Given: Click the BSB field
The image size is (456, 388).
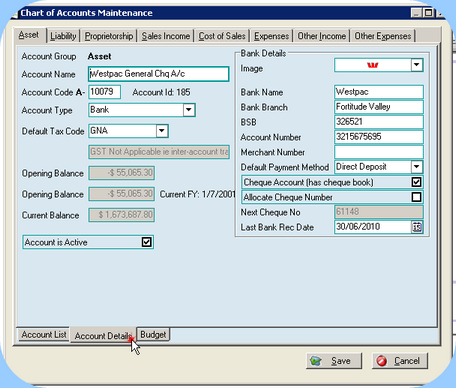Looking at the screenshot, I should coord(379,122).
